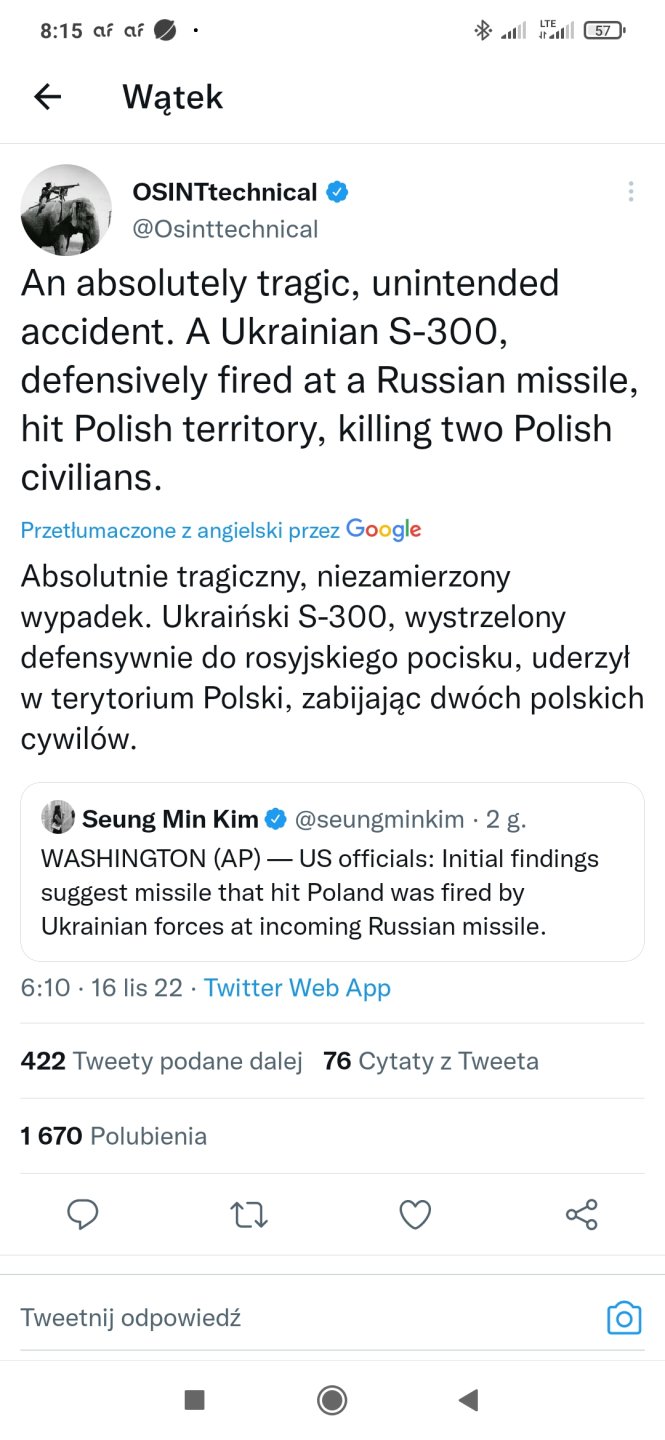Like the tweet with heart icon
This screenshot has width=665, height=1440.
415,1214
